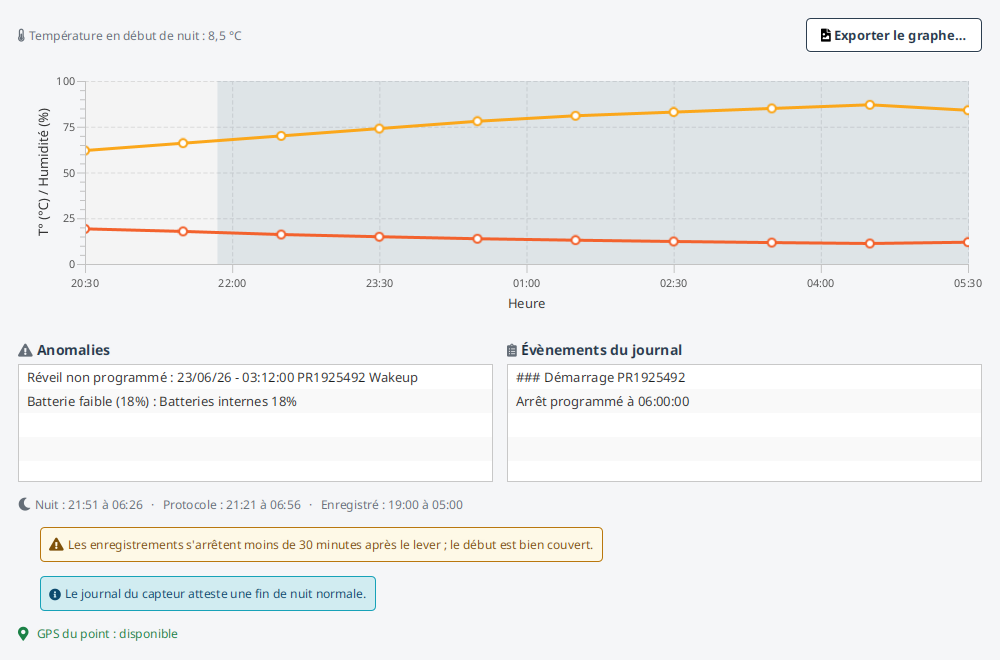Click the 100 y-axis label
Image resolution: width=1000 pixels, height=660 pixels.
(66, 81)
